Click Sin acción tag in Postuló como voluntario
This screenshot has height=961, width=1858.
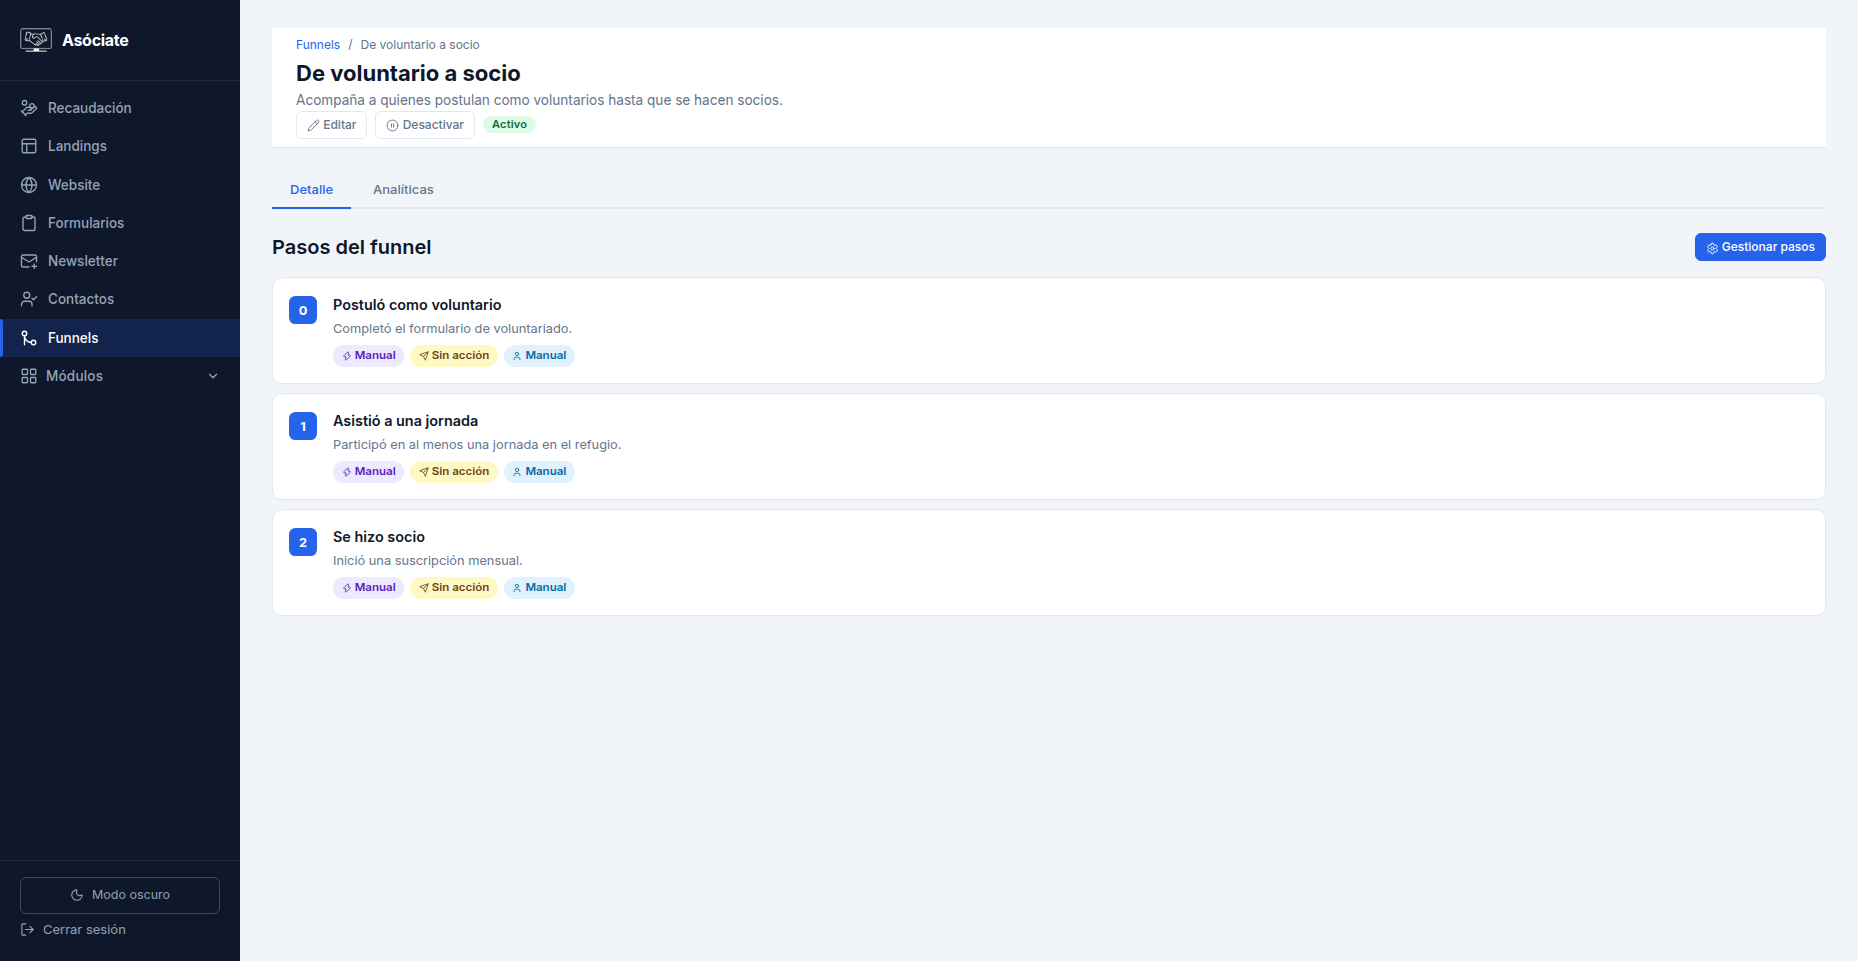tap(454, 356)
